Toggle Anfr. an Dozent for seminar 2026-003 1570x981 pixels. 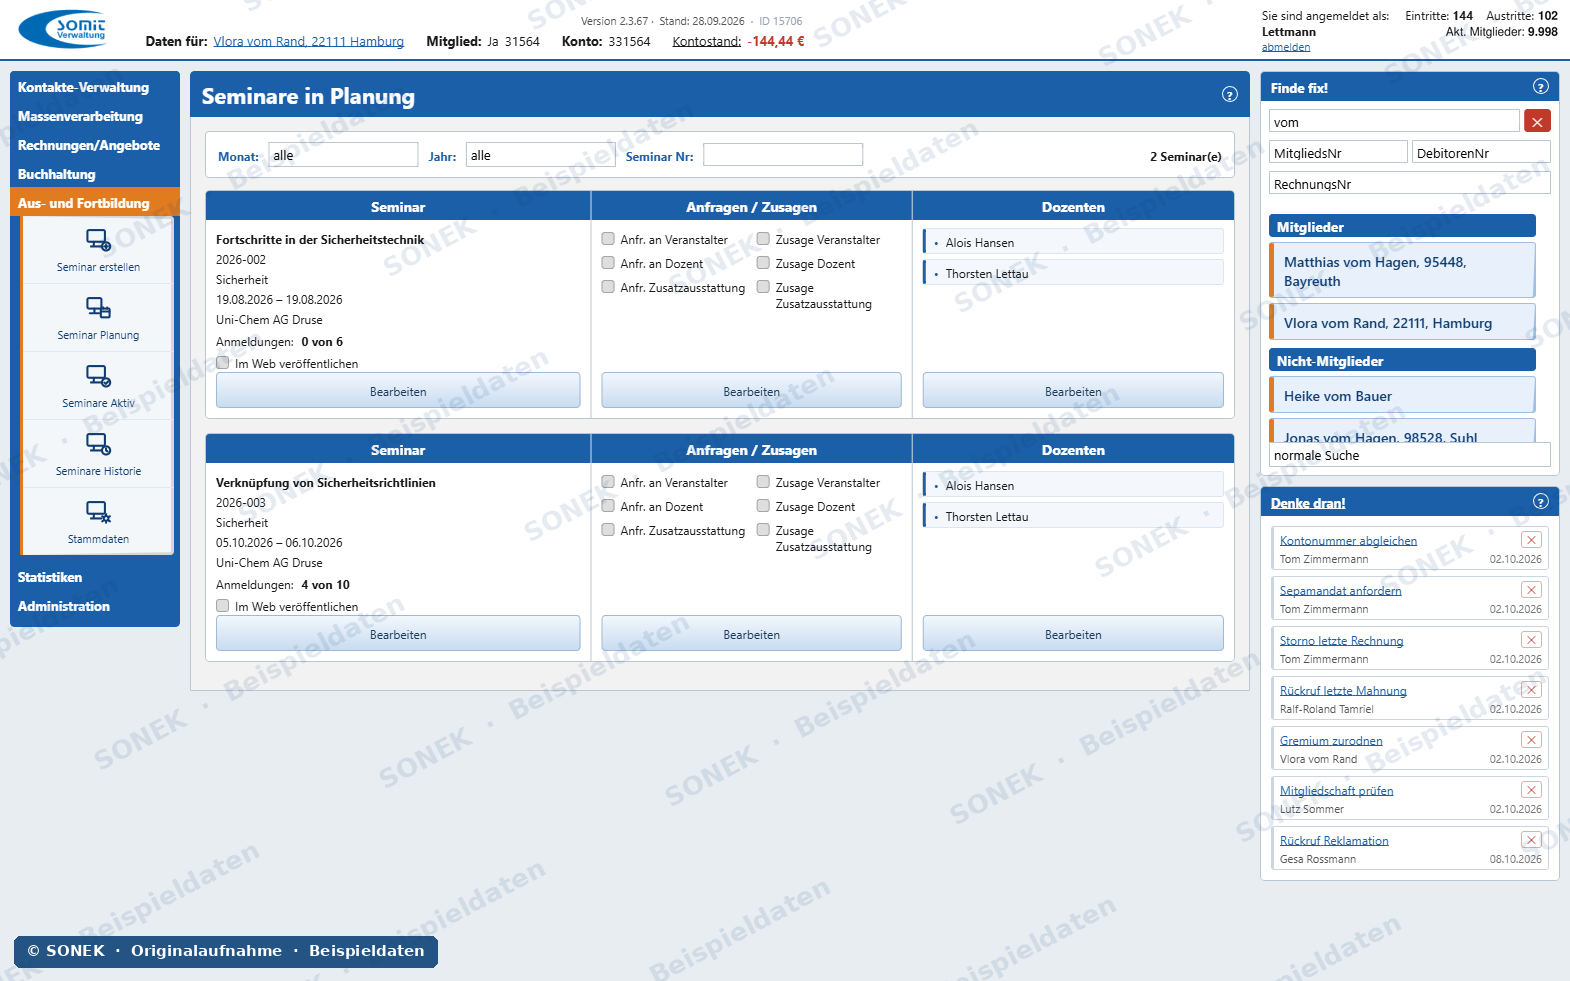(x=608, y=506)
